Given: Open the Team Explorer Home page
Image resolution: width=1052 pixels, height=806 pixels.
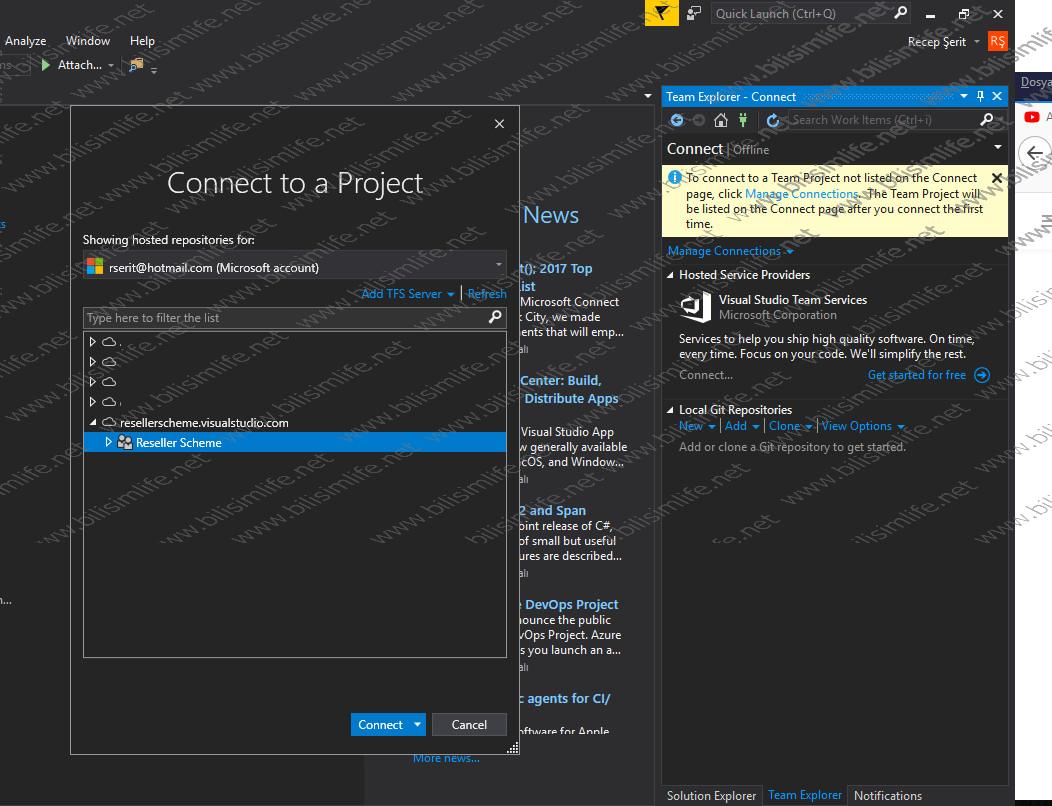Looking at the screenshot, I should [x=721, y=120].
